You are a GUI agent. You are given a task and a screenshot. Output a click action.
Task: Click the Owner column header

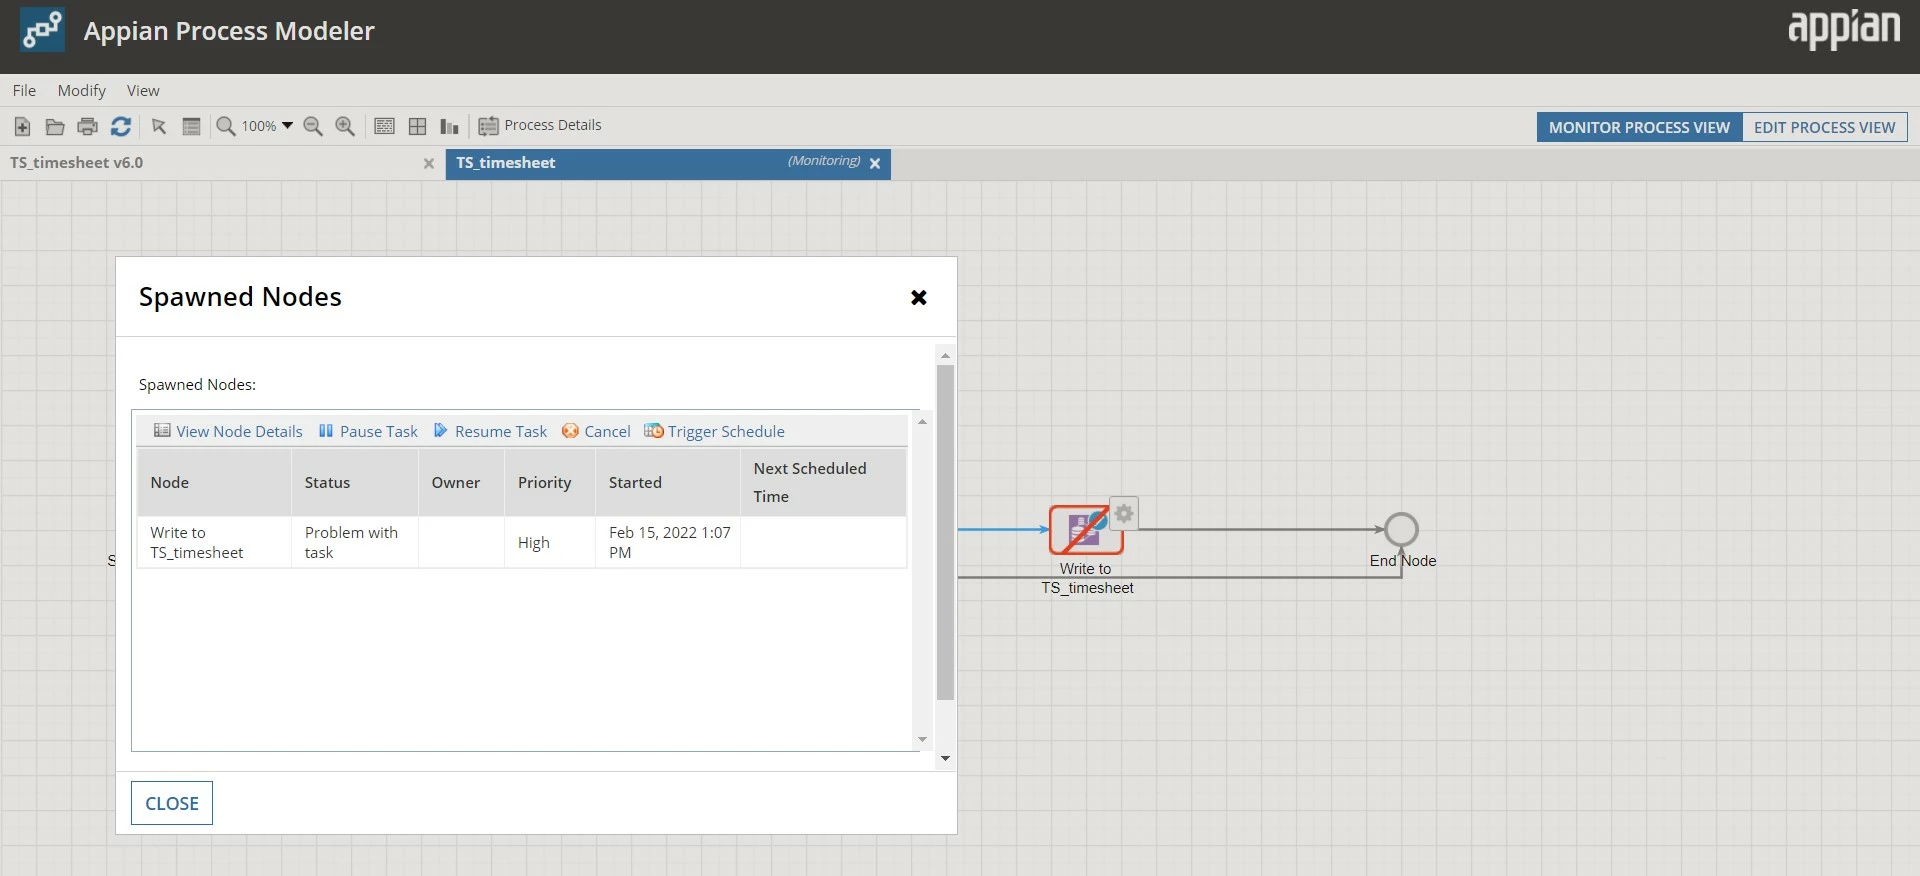coord(461,482)
